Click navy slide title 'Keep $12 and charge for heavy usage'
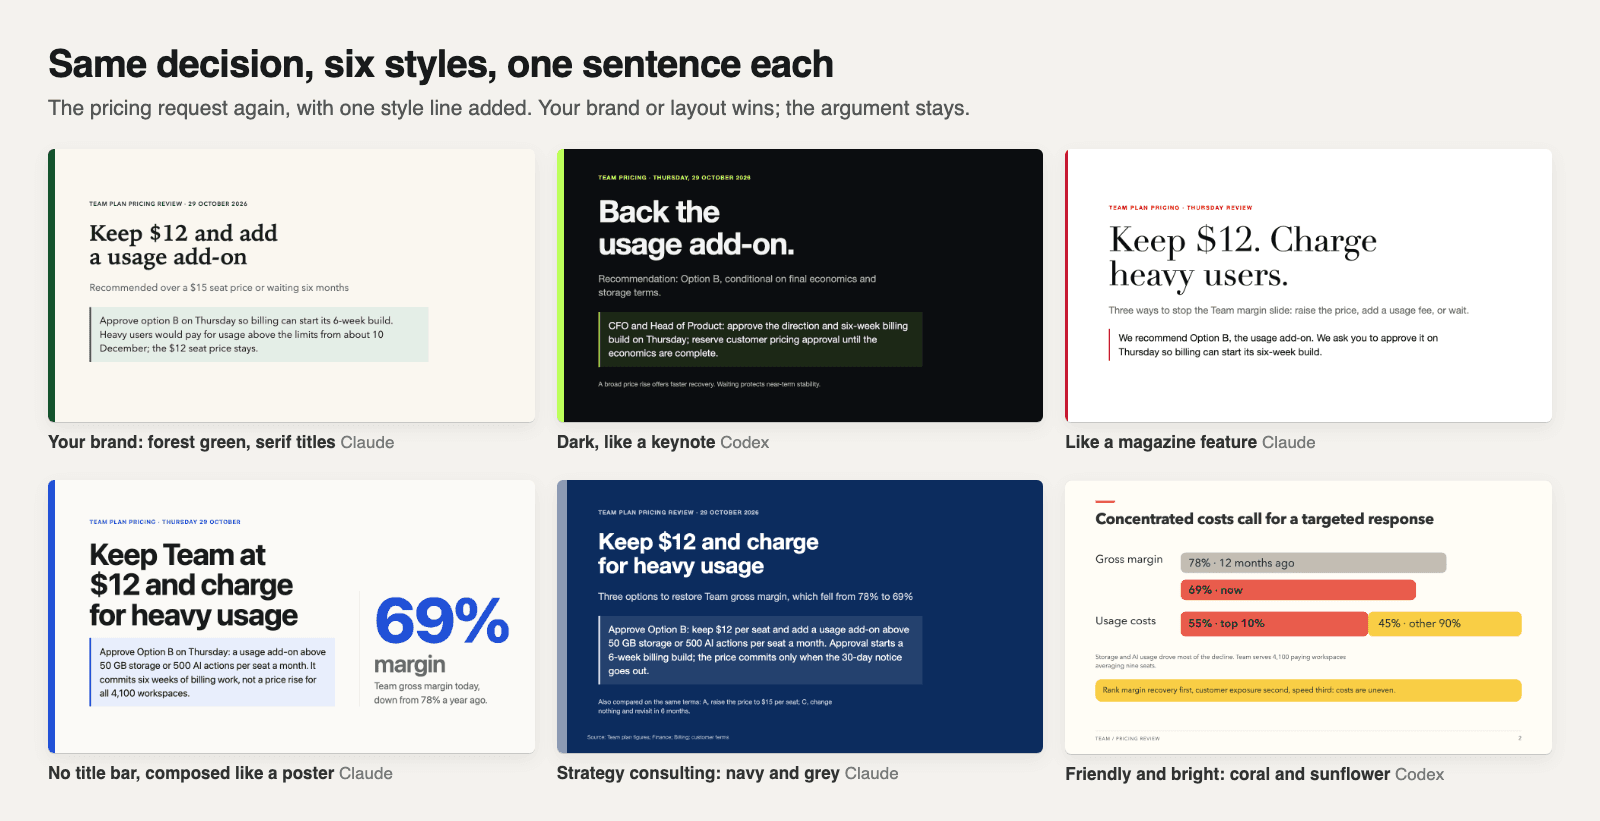The height and width of the screenshot is (821, 1600). pos(708,554)
